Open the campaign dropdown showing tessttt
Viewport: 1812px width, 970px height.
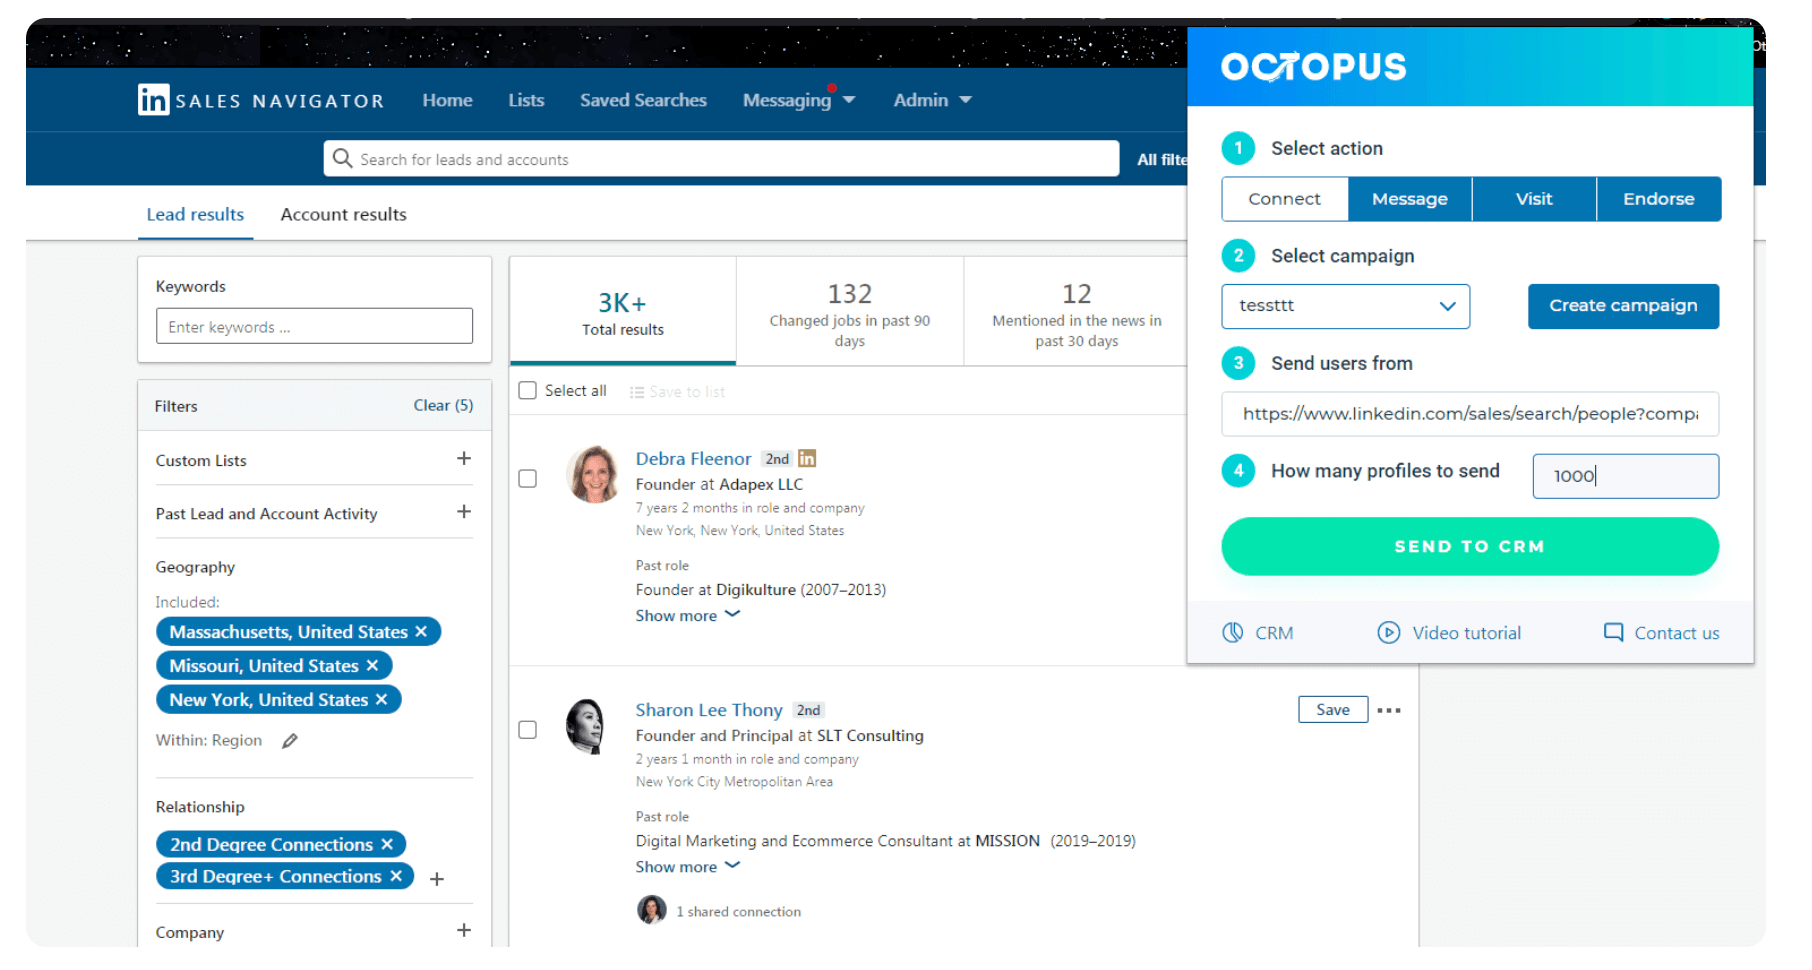[1345, 306]
